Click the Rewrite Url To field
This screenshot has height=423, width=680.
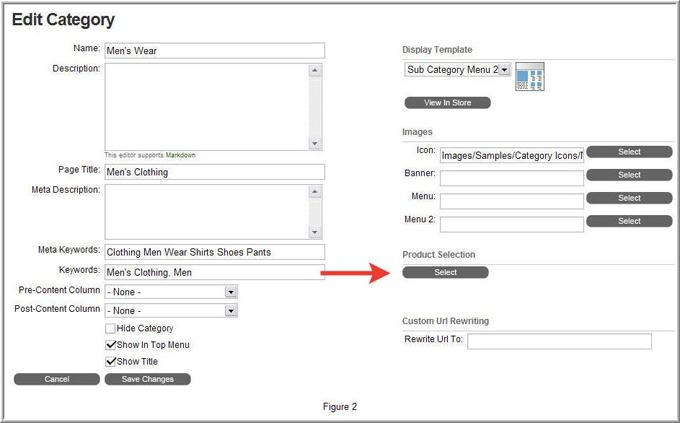(x=559, y=341)
